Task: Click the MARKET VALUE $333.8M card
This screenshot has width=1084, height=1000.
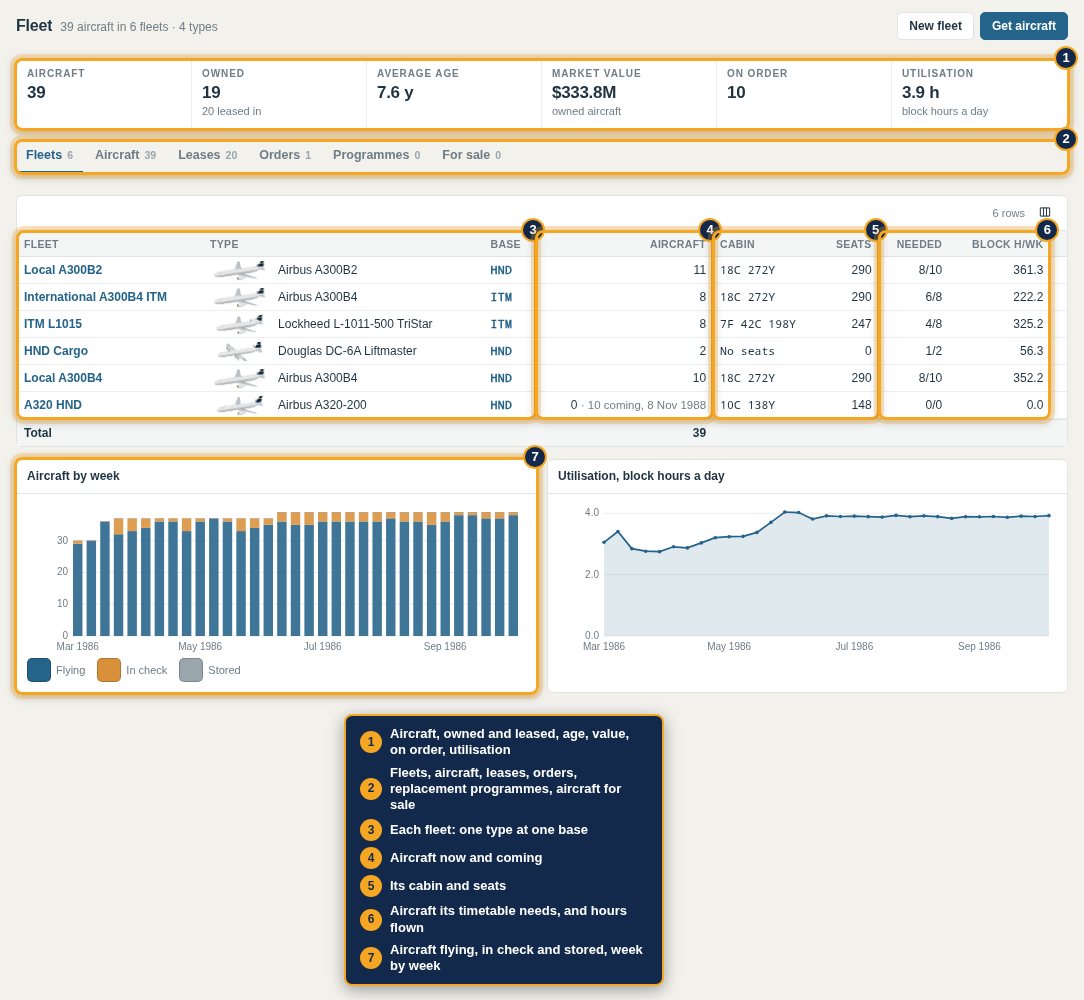Action: (x=628, y=94)
